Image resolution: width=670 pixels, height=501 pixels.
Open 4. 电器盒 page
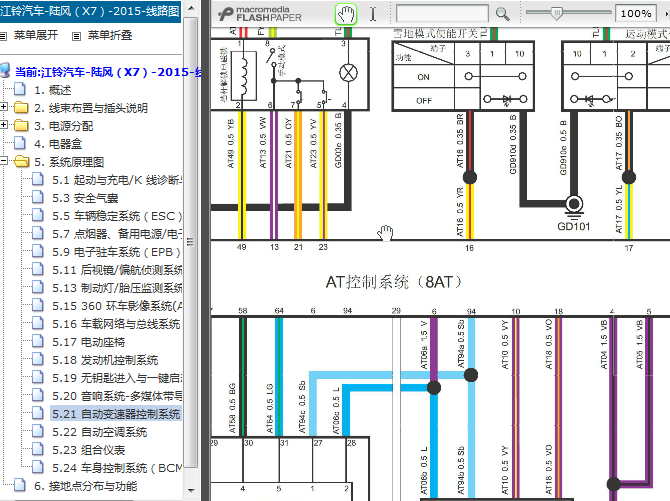(58, 144)
